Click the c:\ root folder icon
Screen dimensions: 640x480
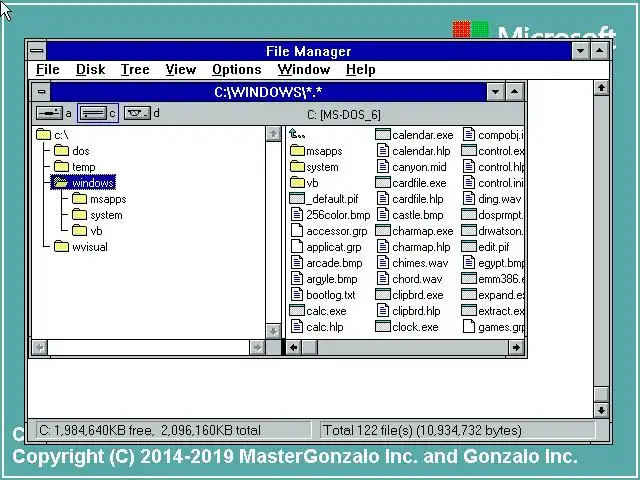pos(43,135)
